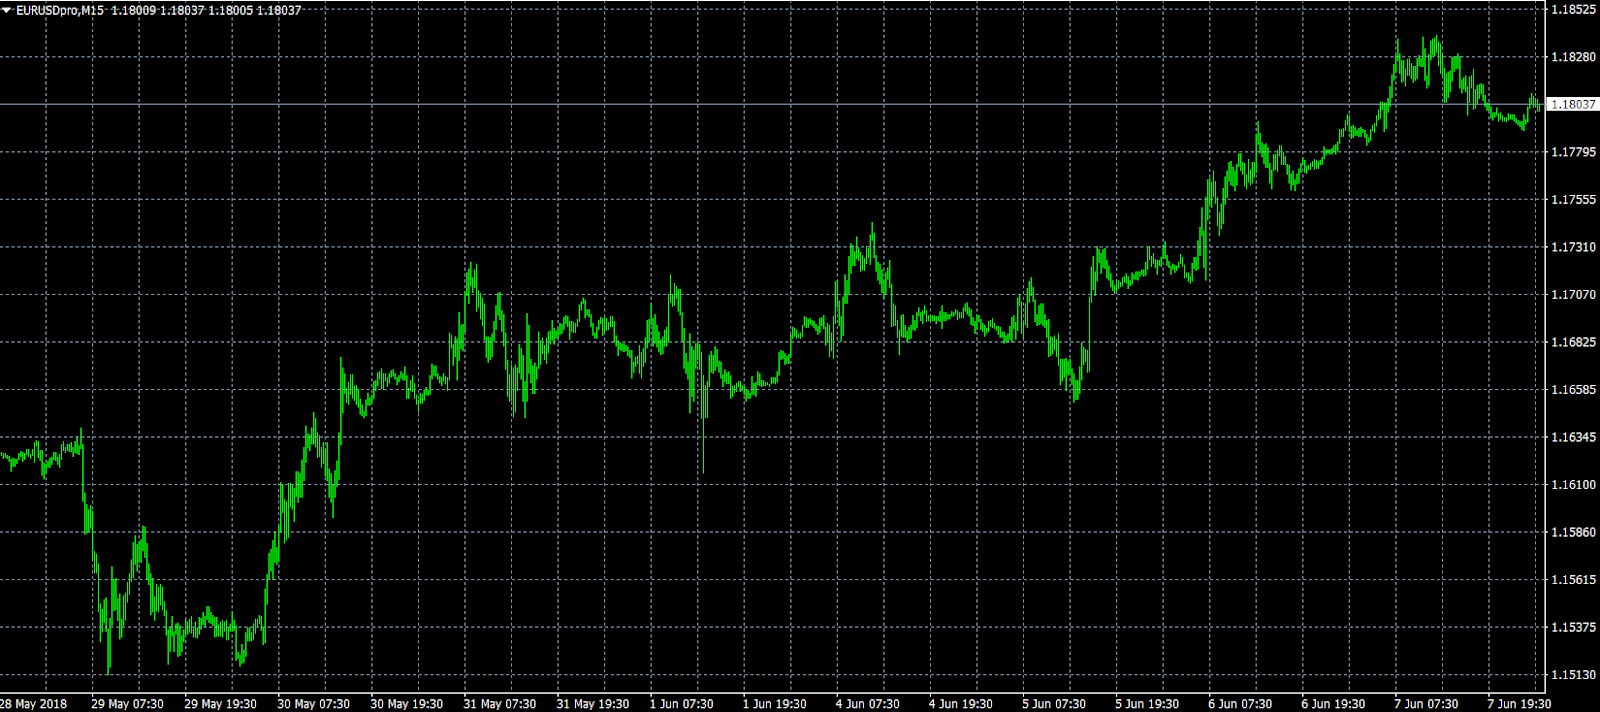Screen dimensions: 1600x712
Task: Click the 1.18280 price scale label
Action: click(1573, 57)
